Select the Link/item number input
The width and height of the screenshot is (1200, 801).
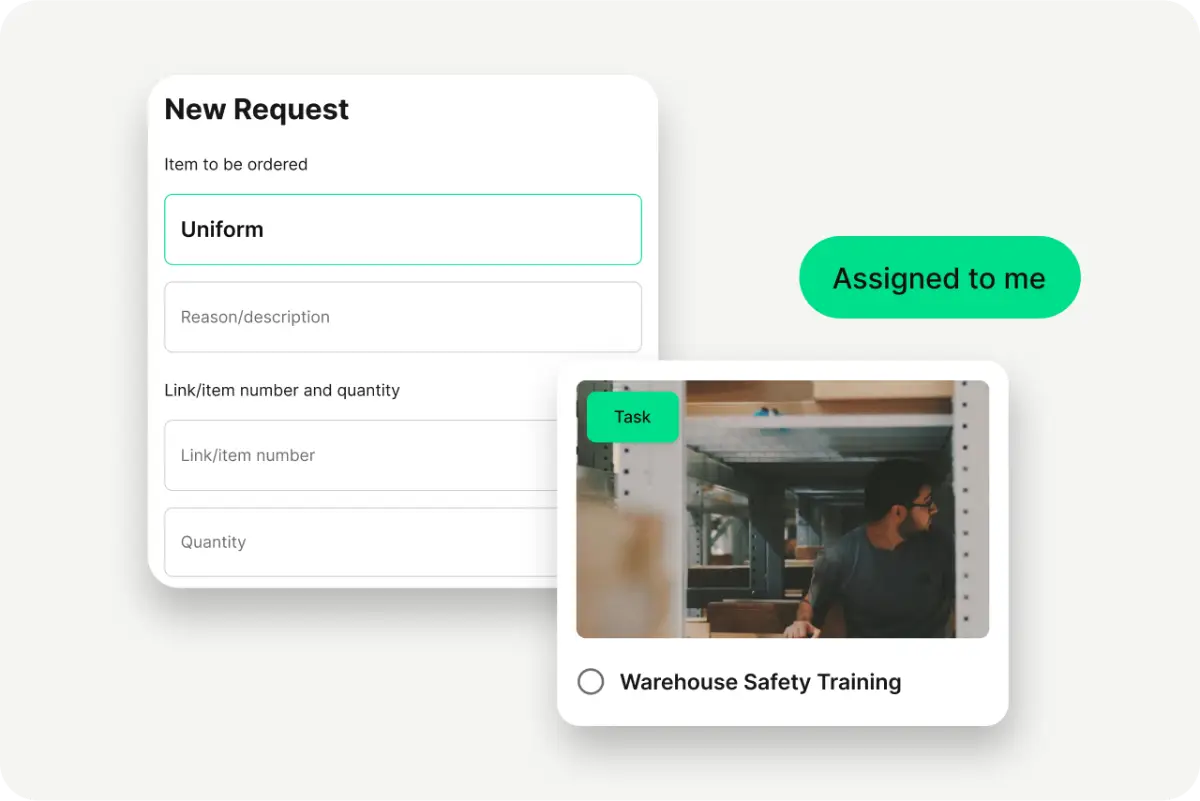[x=361, y=455]
